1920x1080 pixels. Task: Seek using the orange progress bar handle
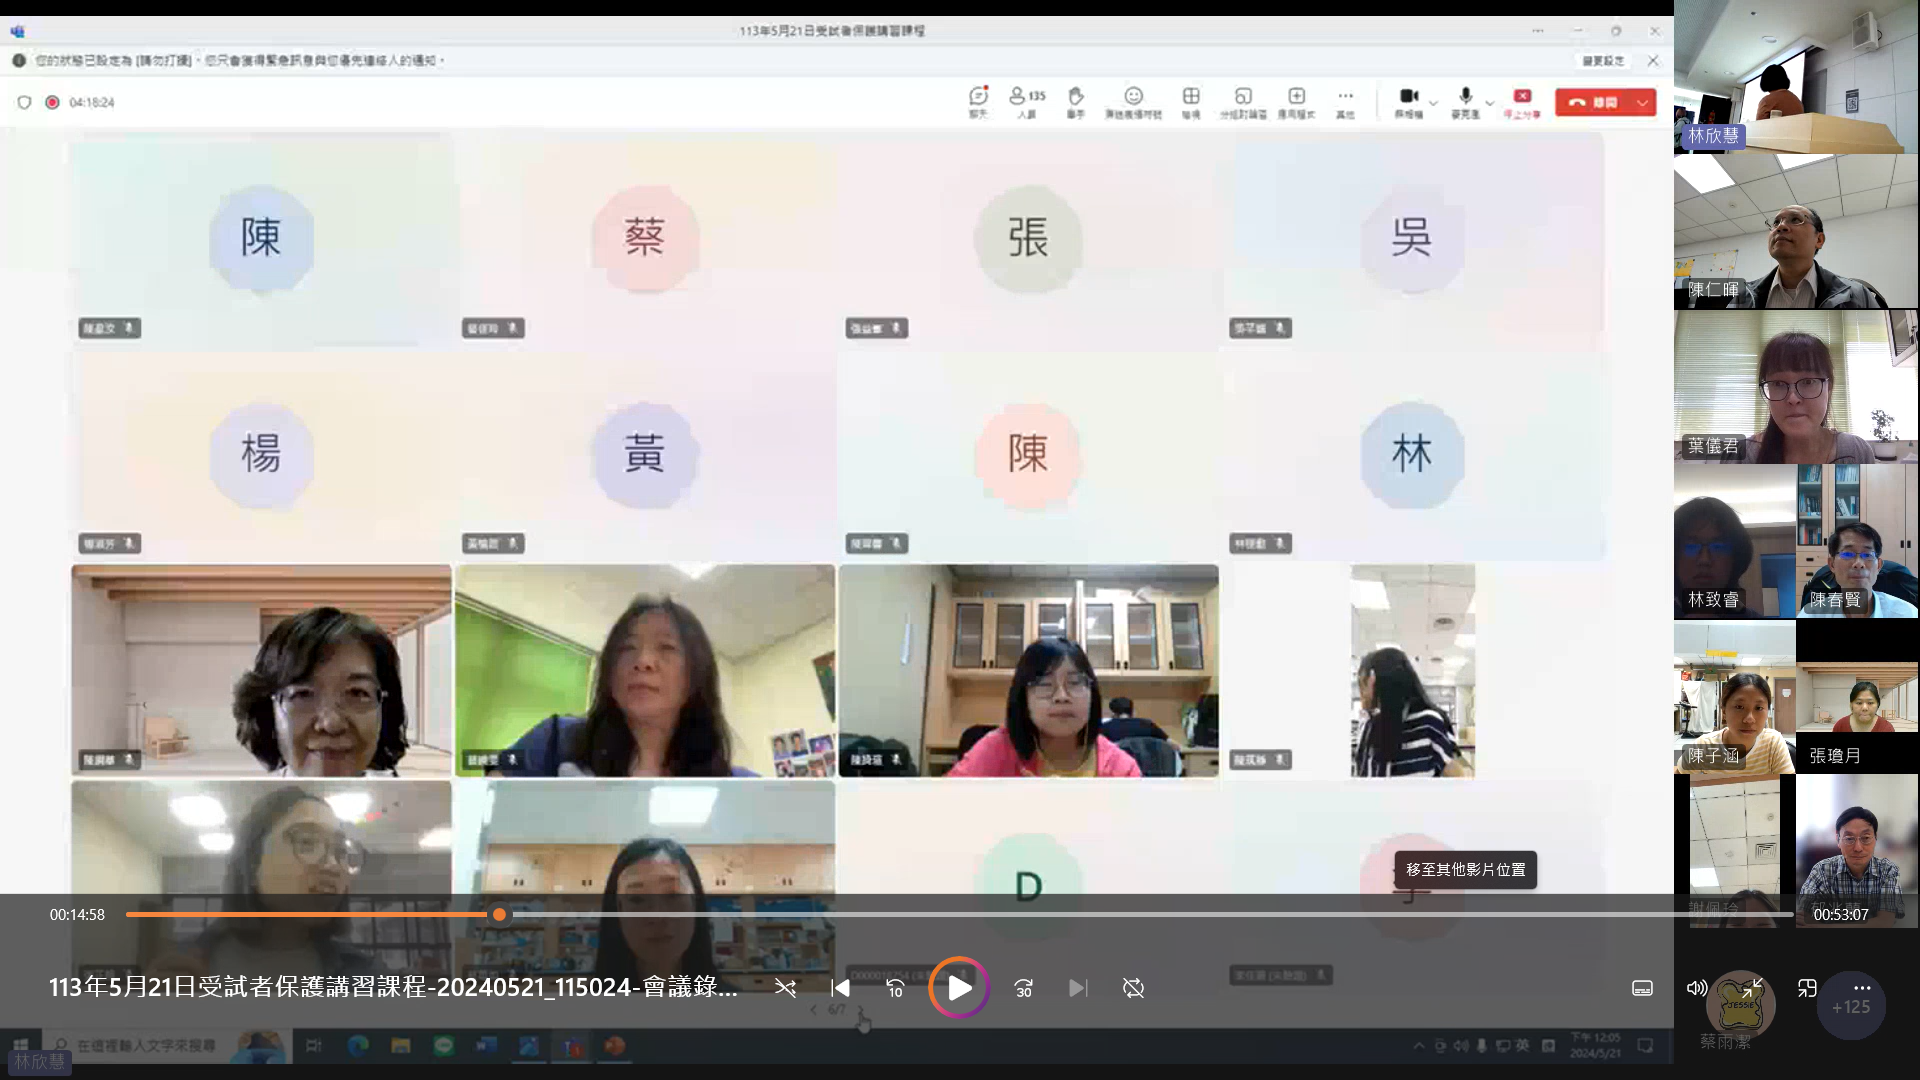pyautogui.click(x=499, y=914)
